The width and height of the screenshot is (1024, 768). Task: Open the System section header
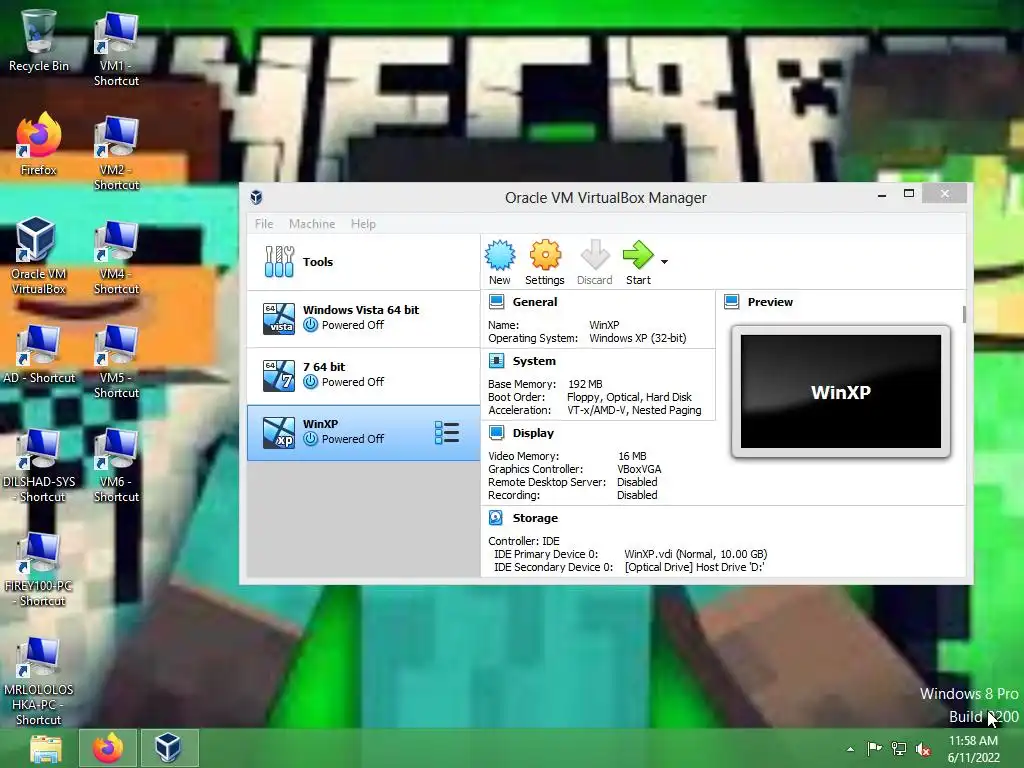(534, 360)
